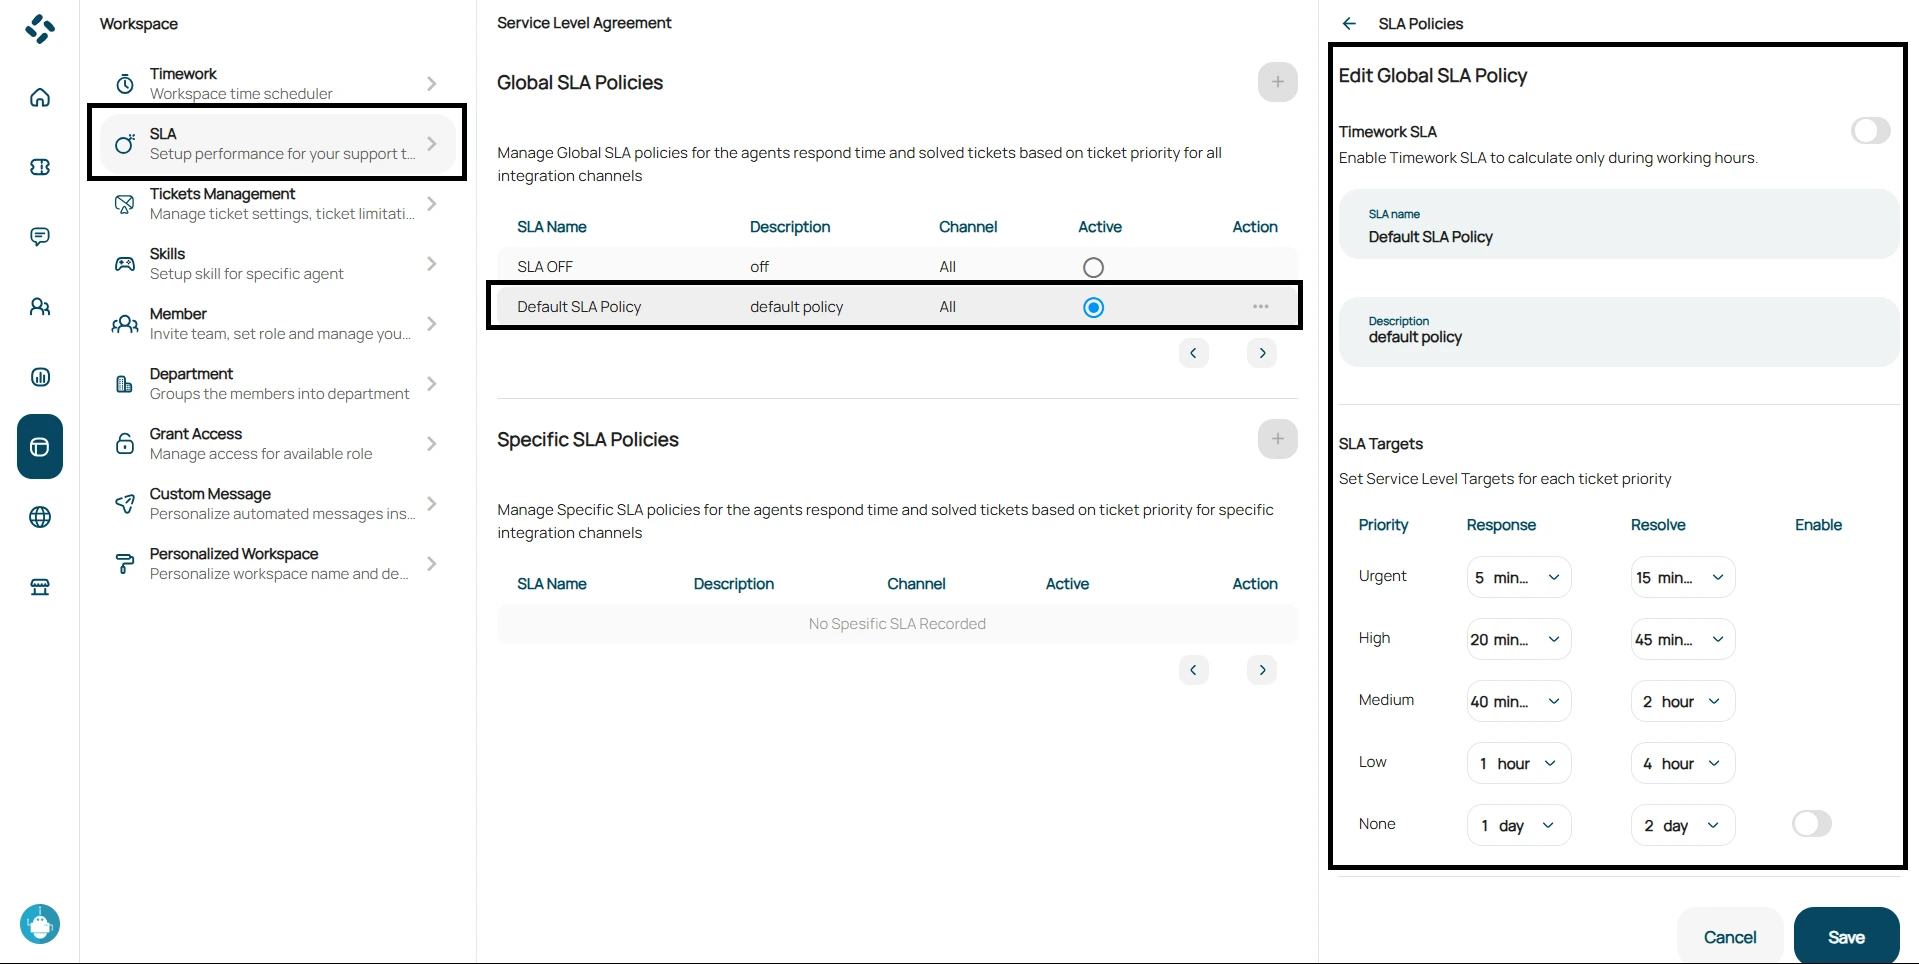Open the None resolve day dropdown

[x=1682, y=826]
